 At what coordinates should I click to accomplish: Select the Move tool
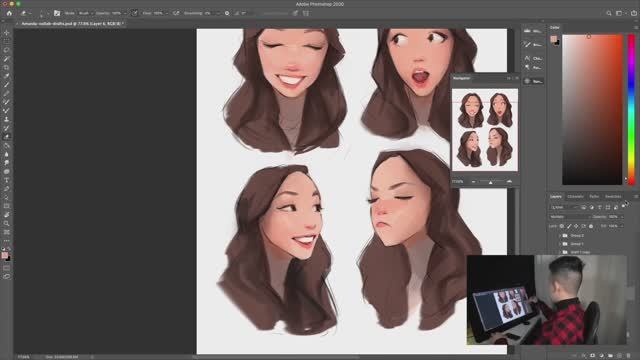(6, 33)
